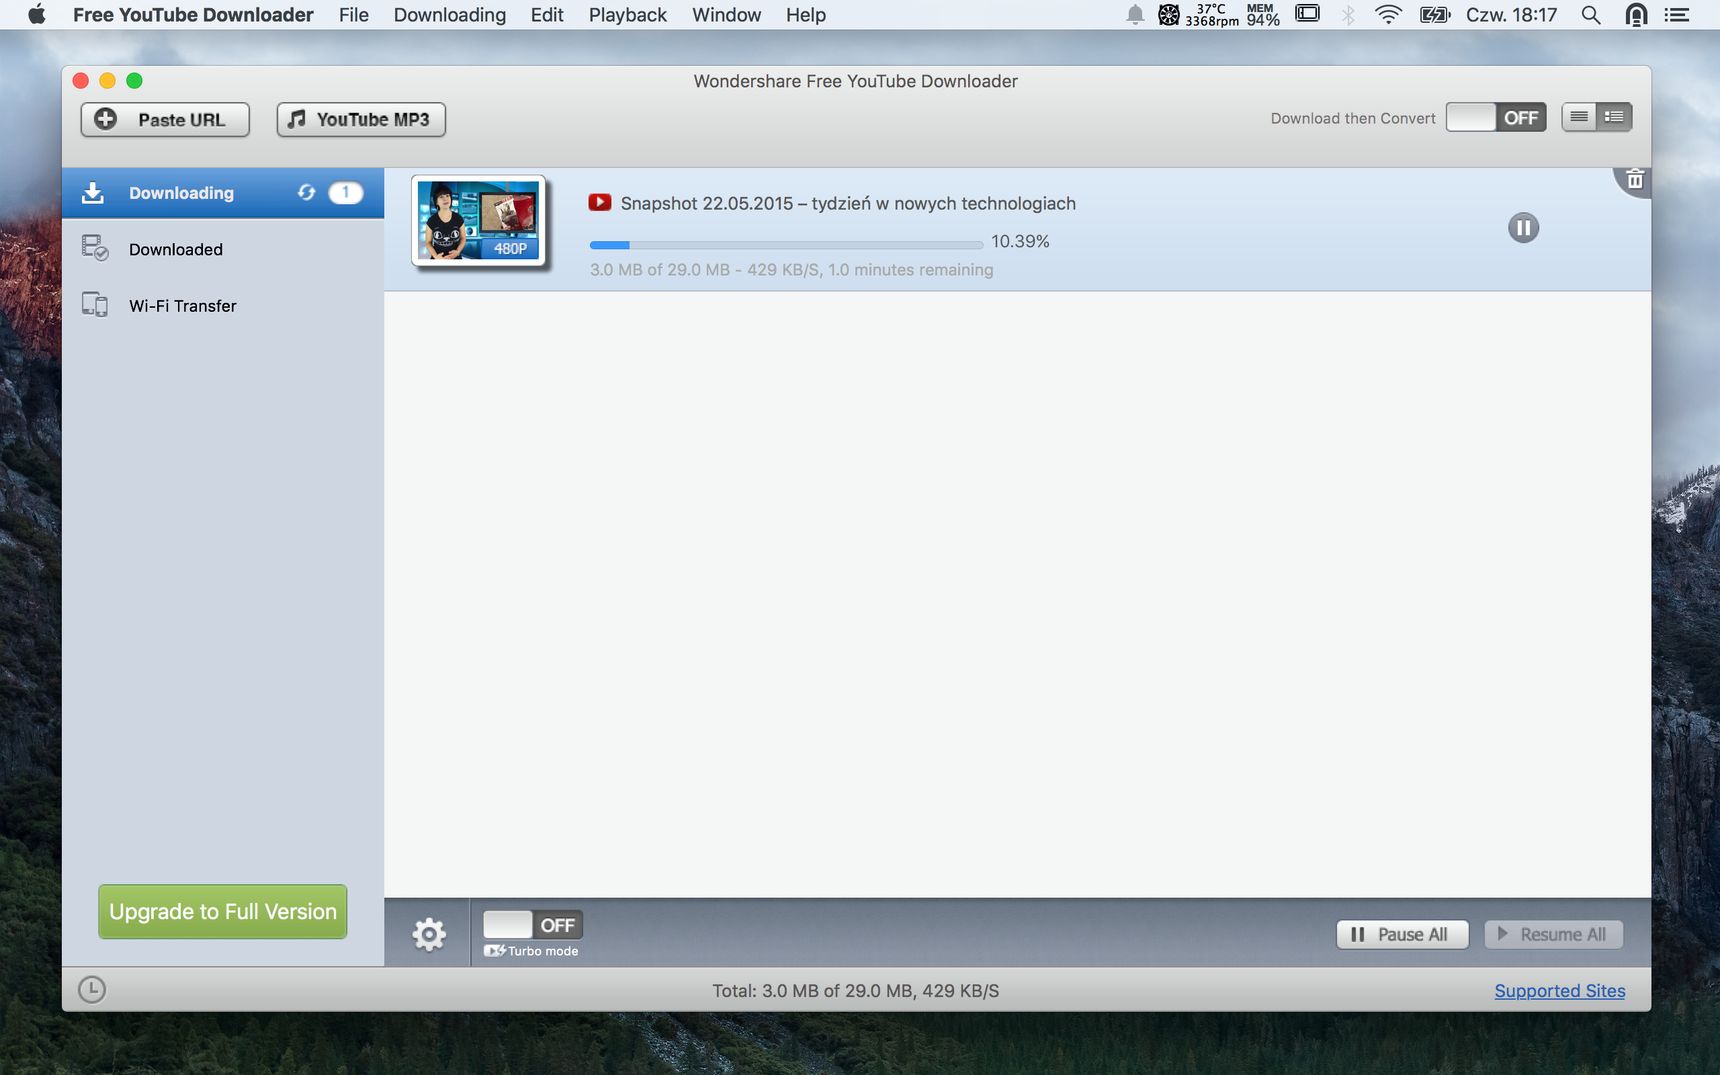The height and width of the screenshot is (1075, 1720).
Task: Toggle the Turbo mode switch
Action: coord(532,925)
